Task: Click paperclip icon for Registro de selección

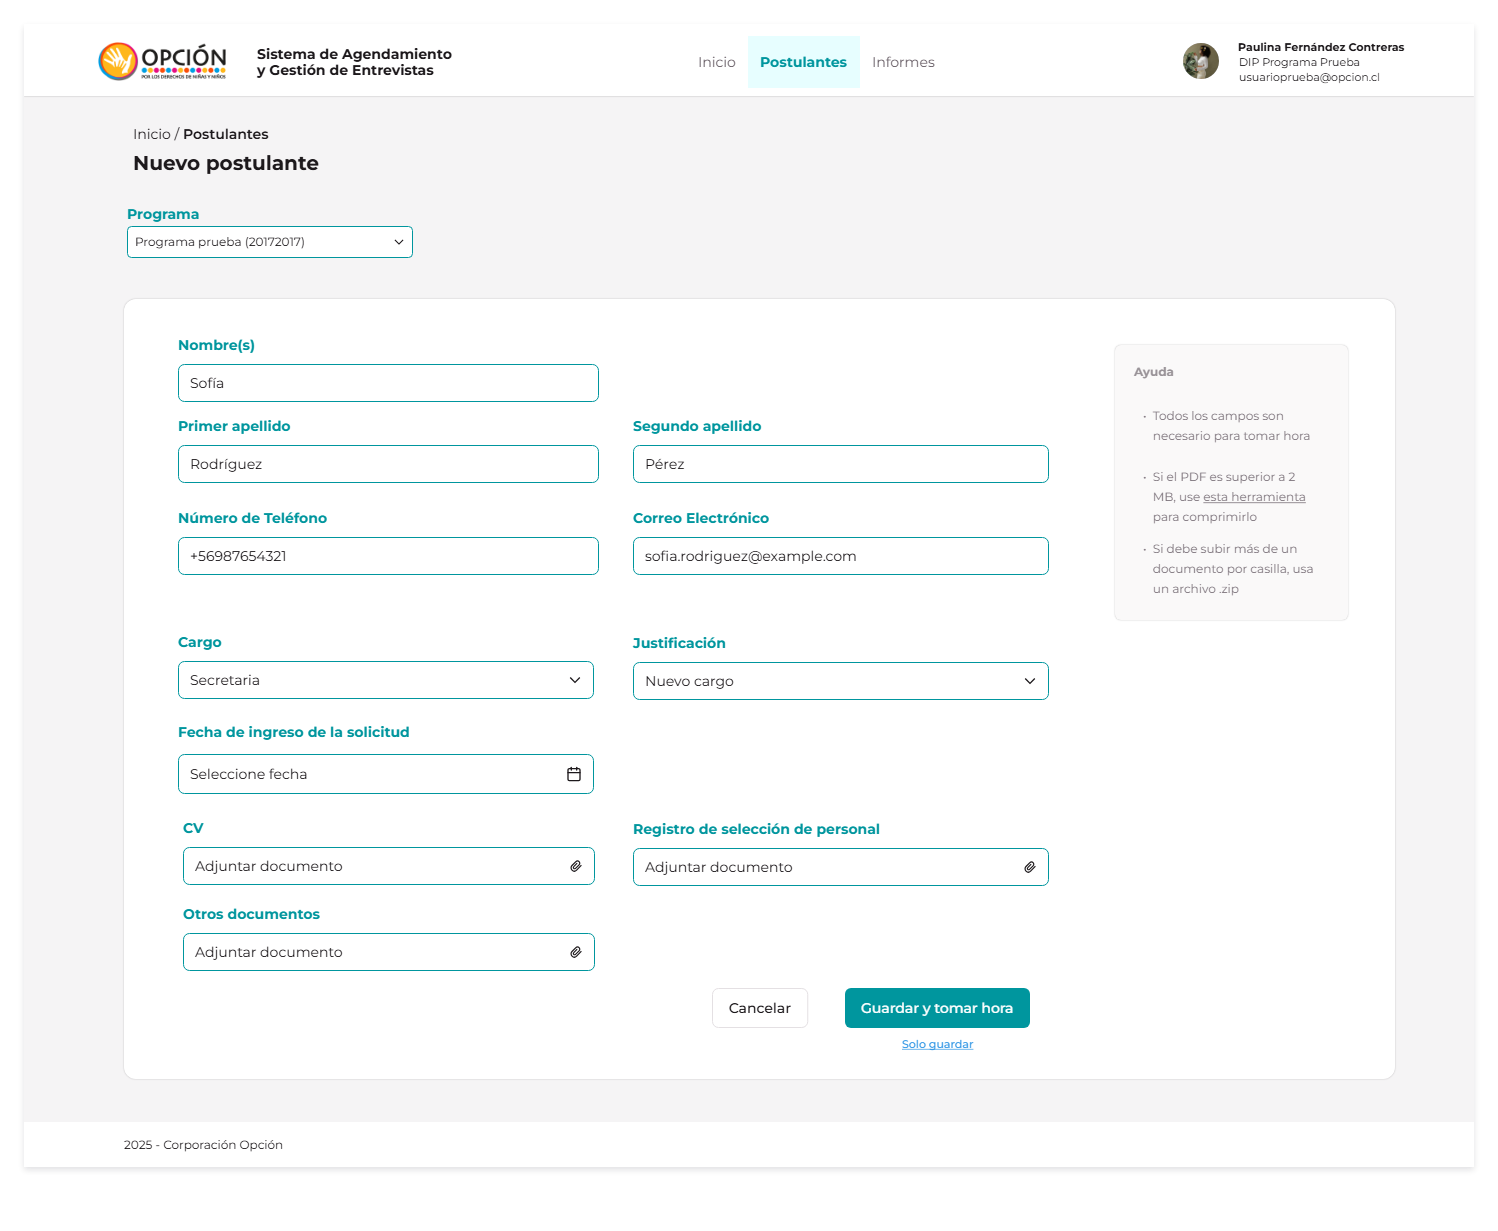Action: pyautogui.click(x=1030, y=867)
